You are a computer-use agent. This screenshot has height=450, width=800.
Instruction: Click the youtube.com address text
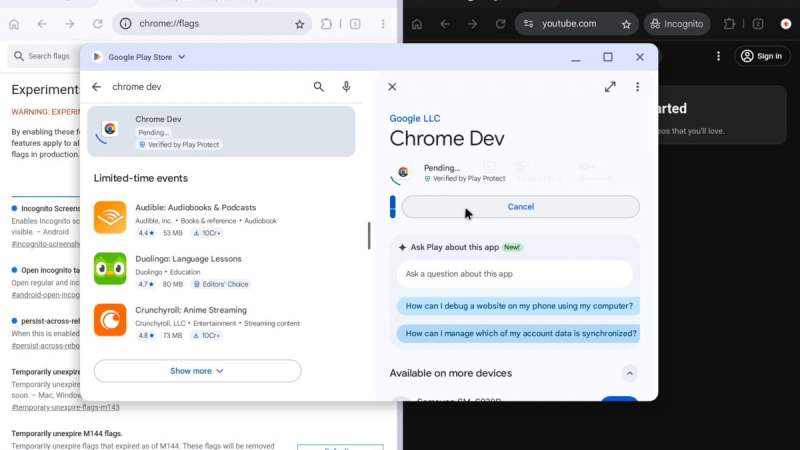click(569, 24)
